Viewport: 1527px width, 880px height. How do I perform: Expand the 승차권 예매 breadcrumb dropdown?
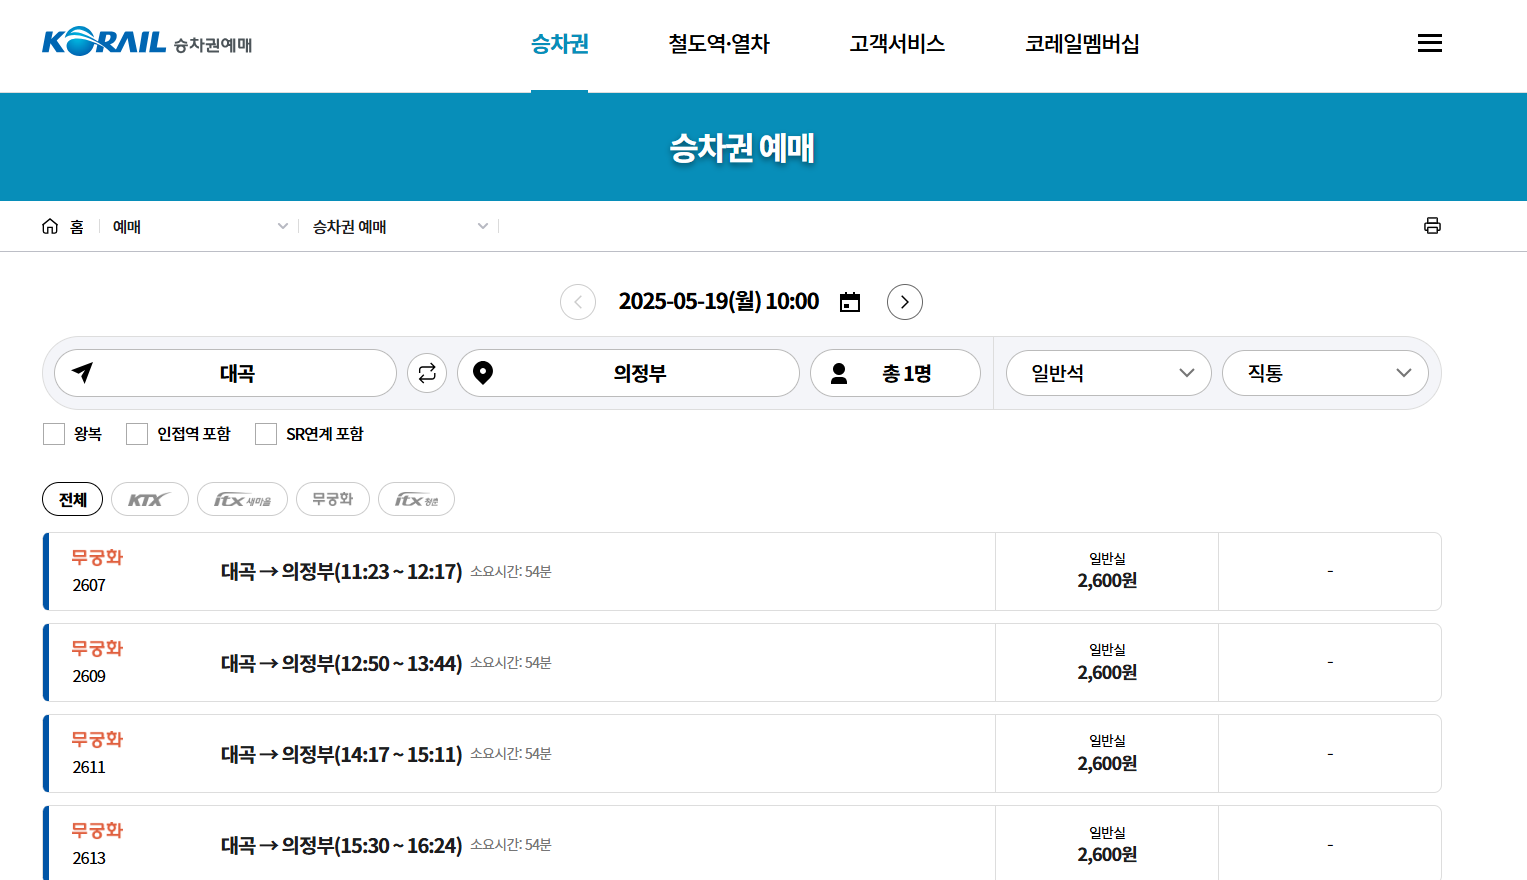[x=400, y=227]
